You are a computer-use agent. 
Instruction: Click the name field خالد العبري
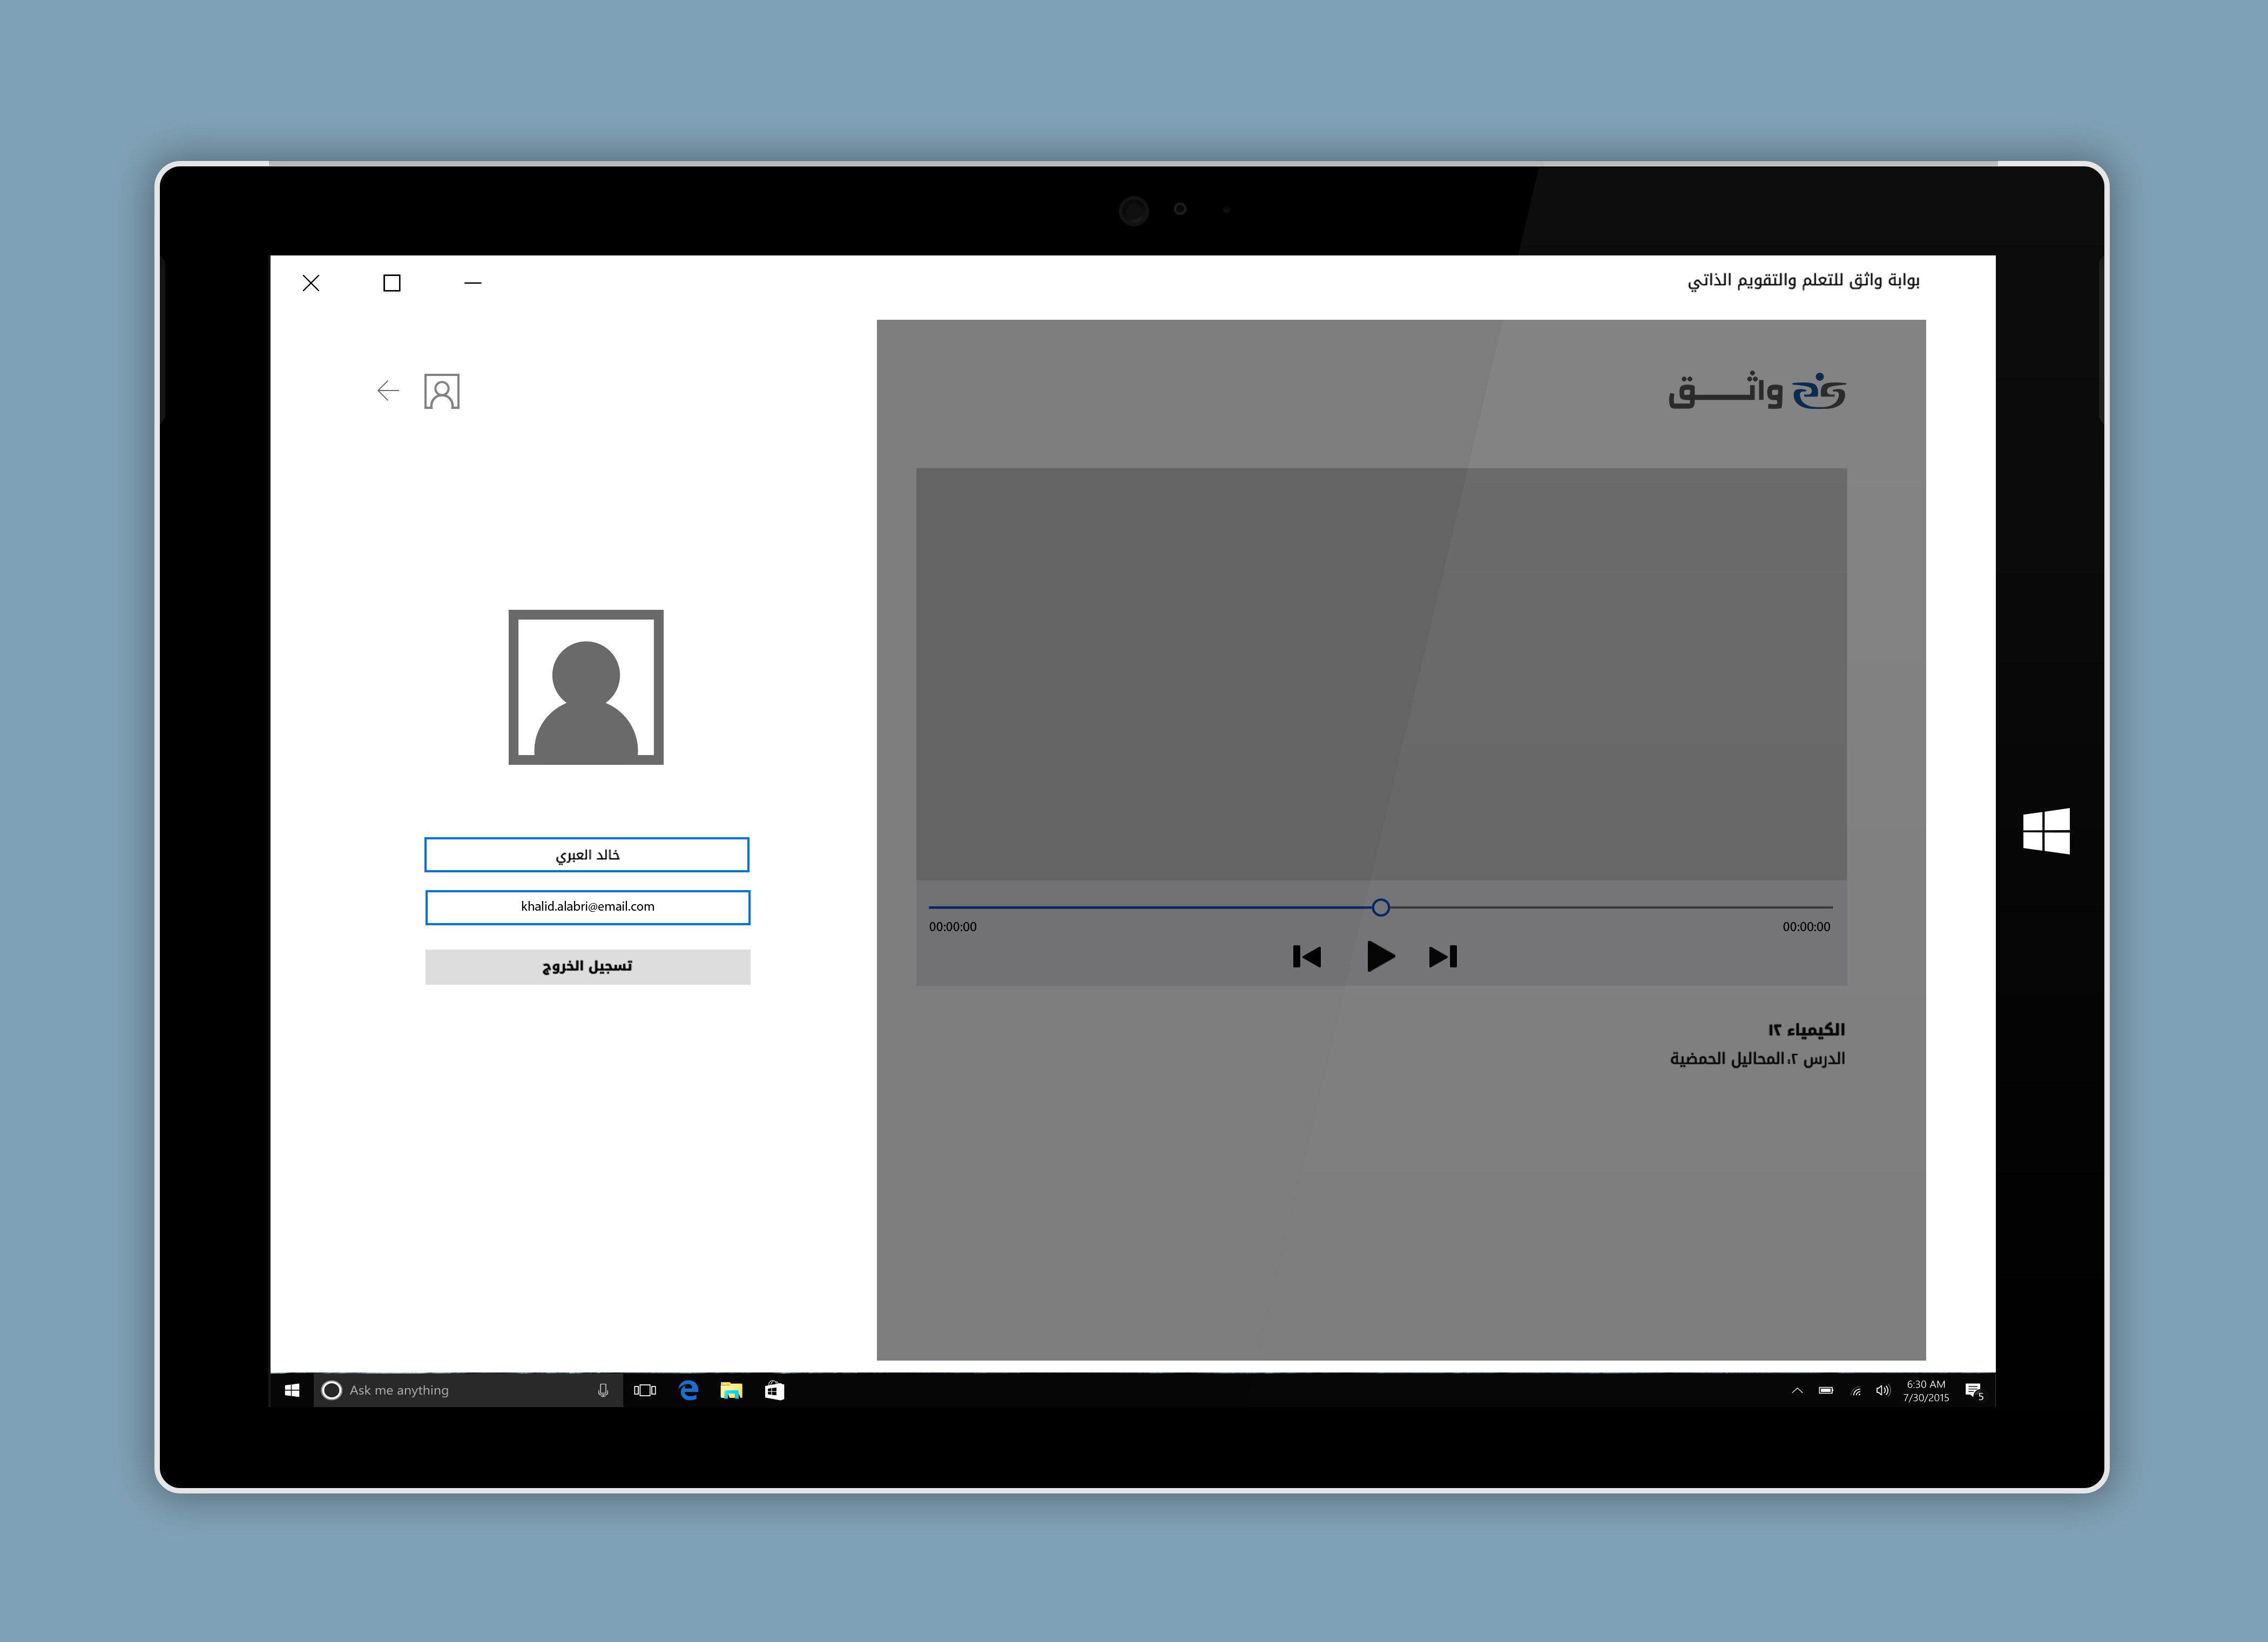tap(587, 855)
